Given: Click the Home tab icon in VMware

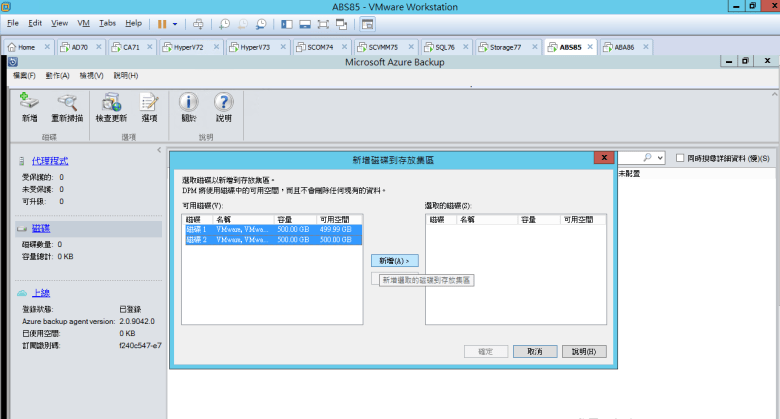Looking at the screenshot, I should click(x=12, y=47).
